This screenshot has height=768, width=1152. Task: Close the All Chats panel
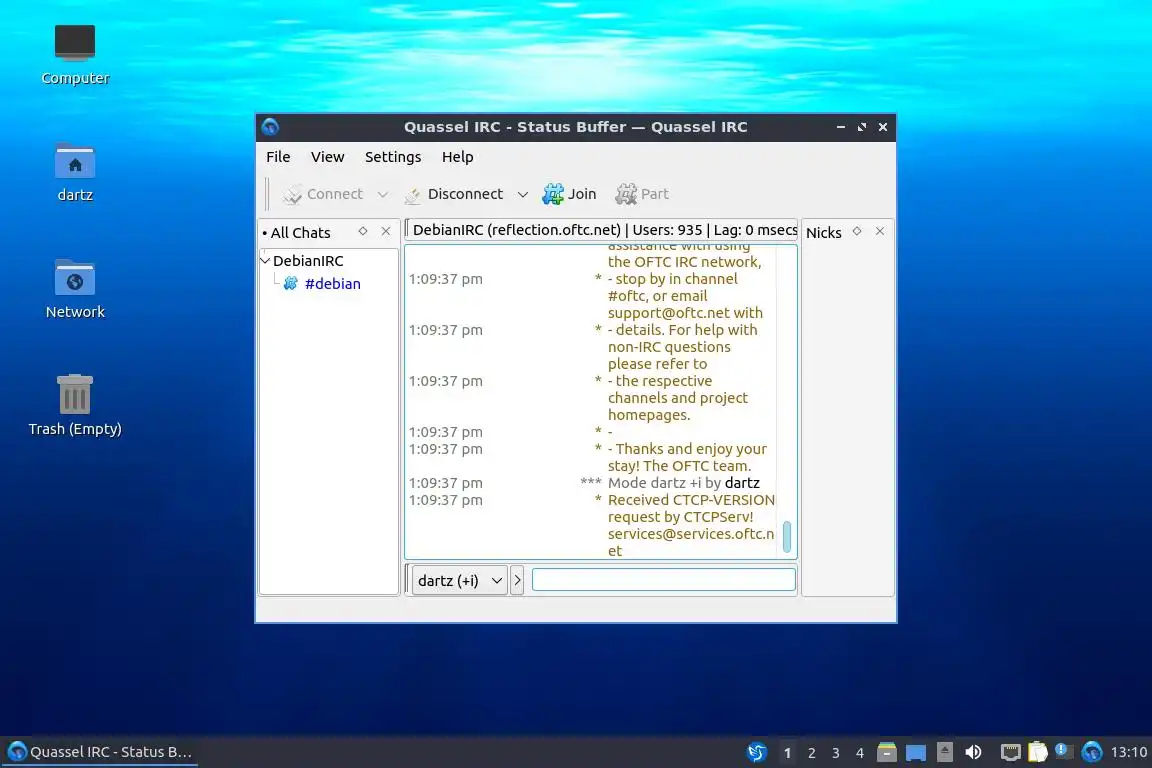click(386, 232)
